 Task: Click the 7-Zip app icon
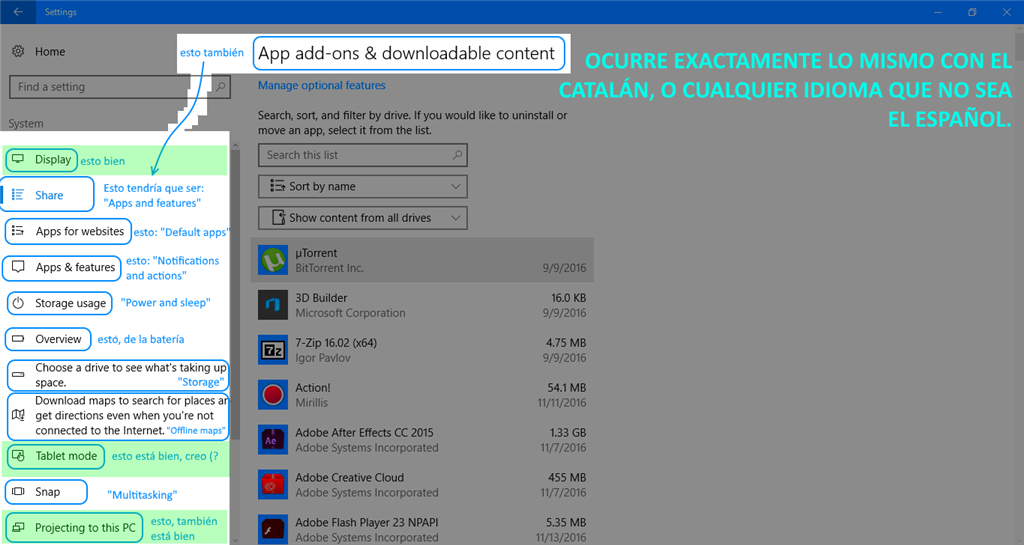click(x=272, y=350)
